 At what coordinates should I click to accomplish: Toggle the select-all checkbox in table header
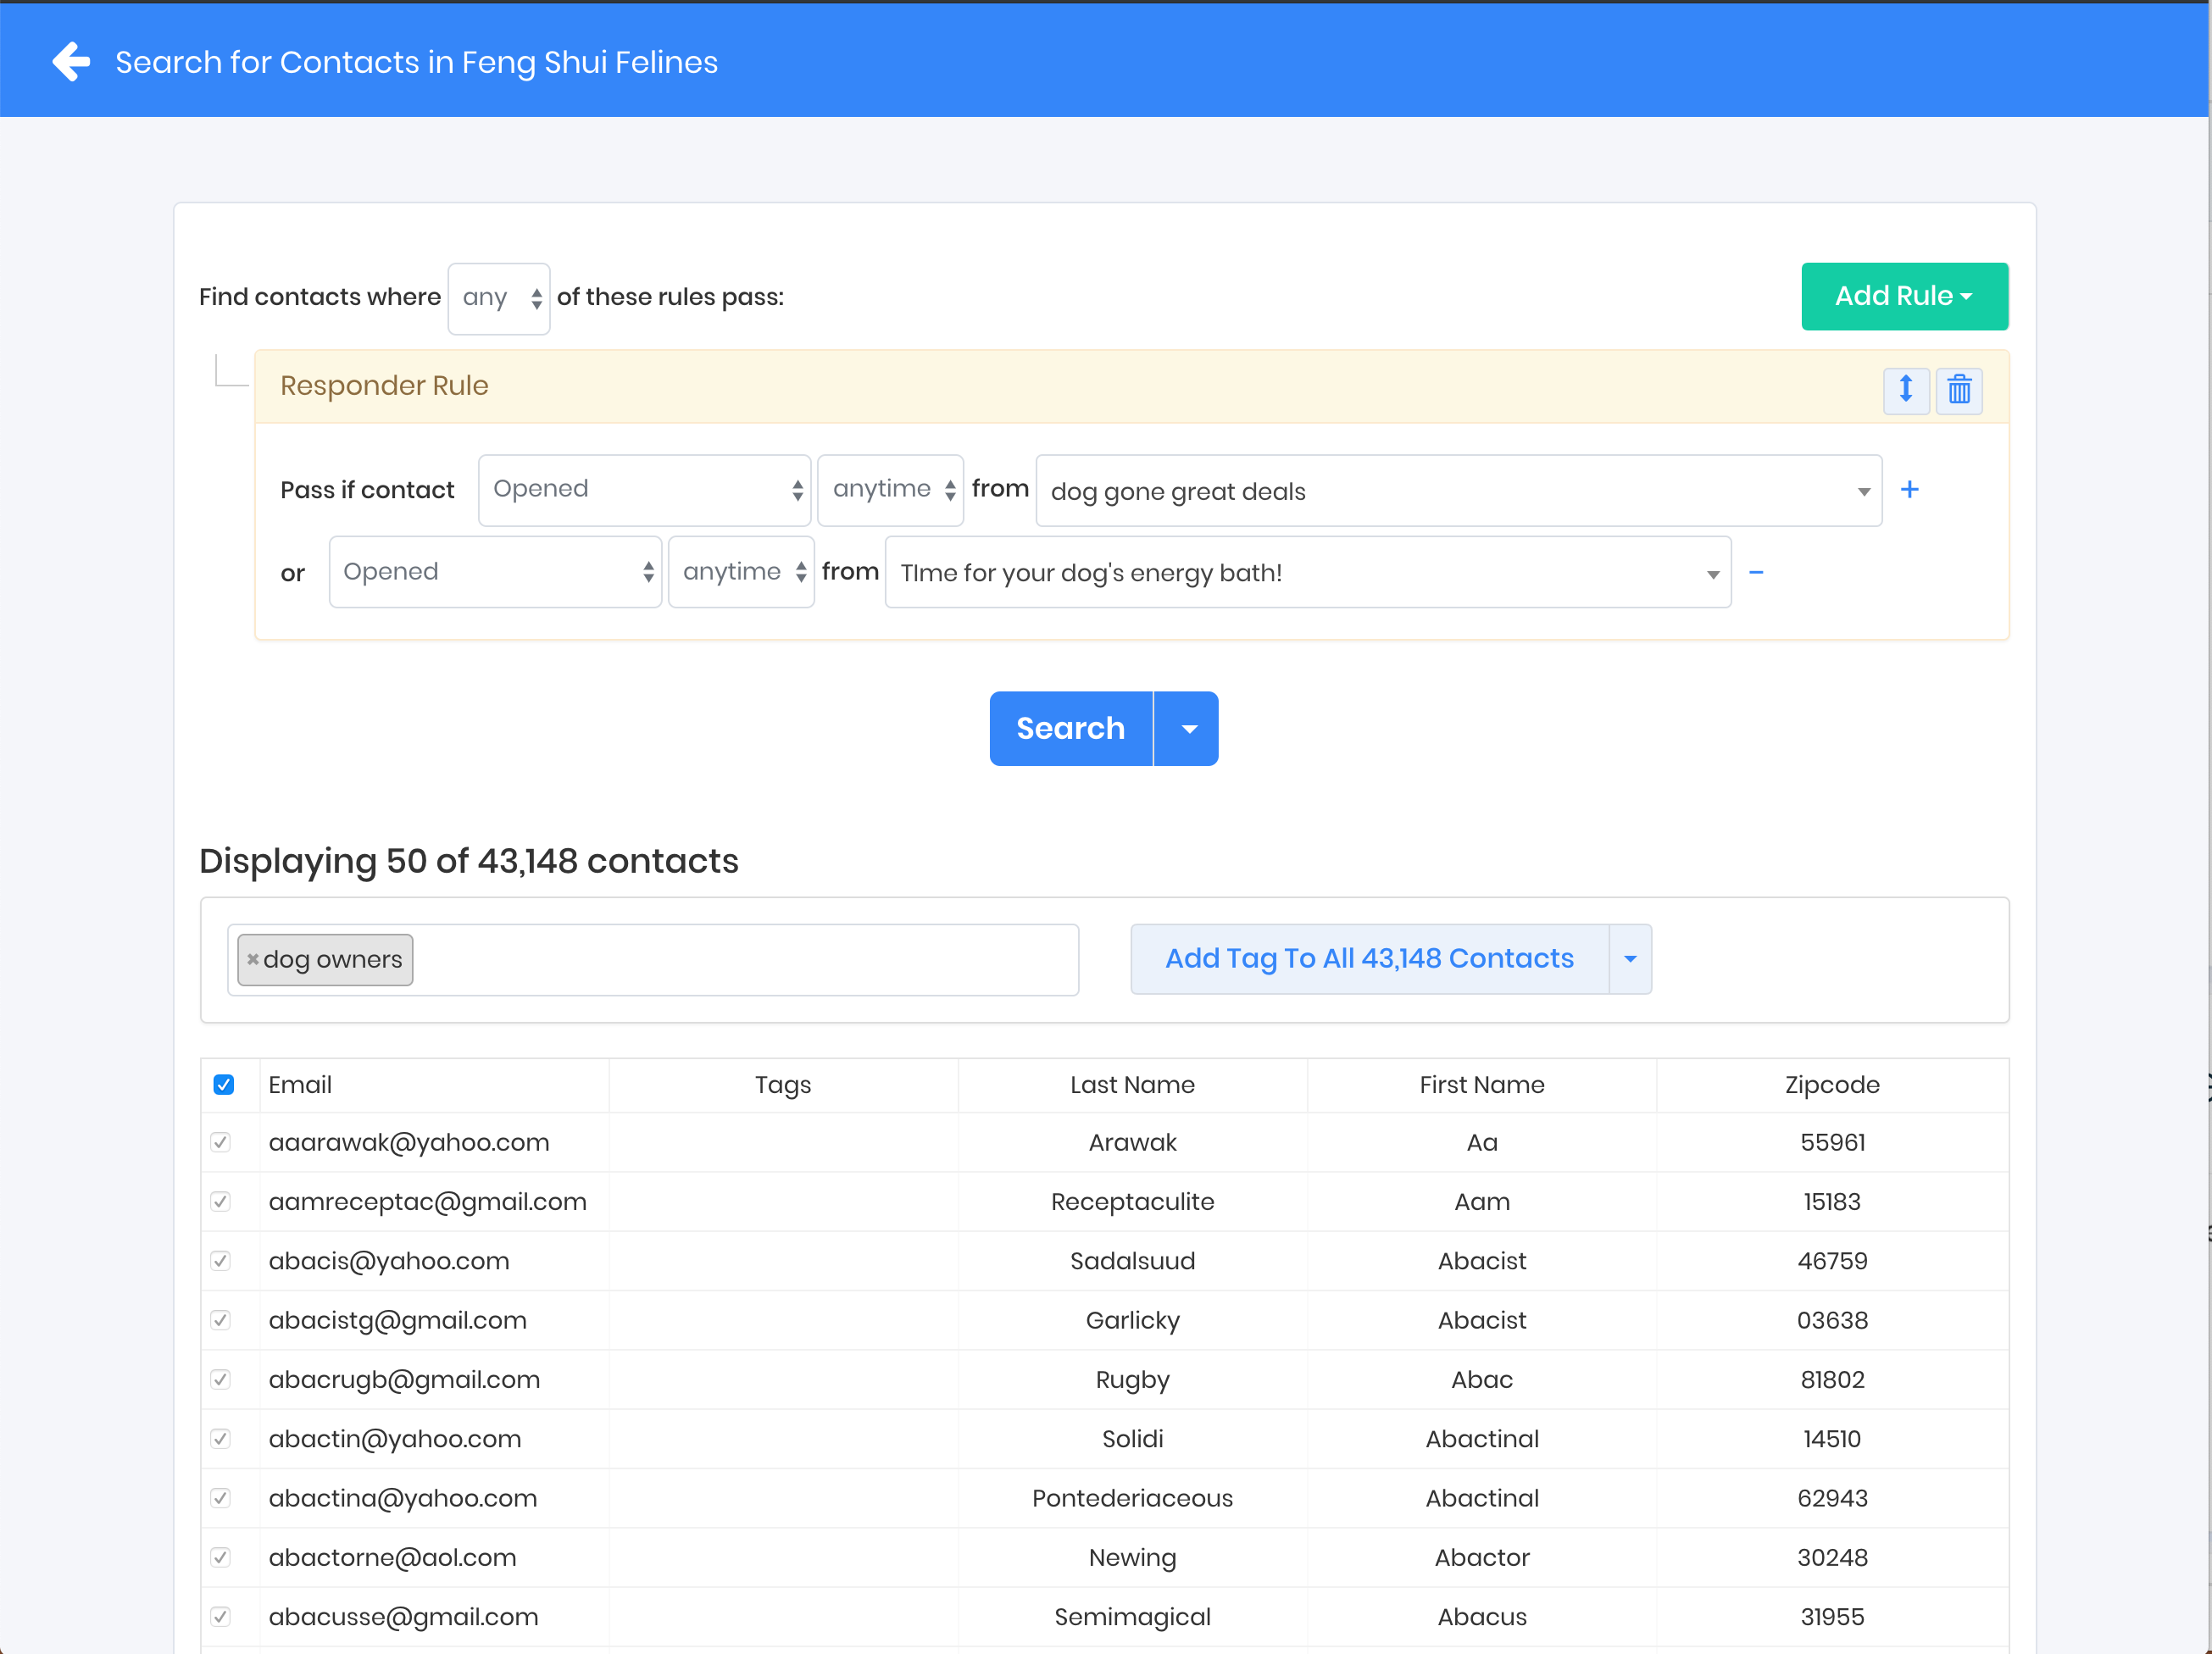tap(224, 1085)
